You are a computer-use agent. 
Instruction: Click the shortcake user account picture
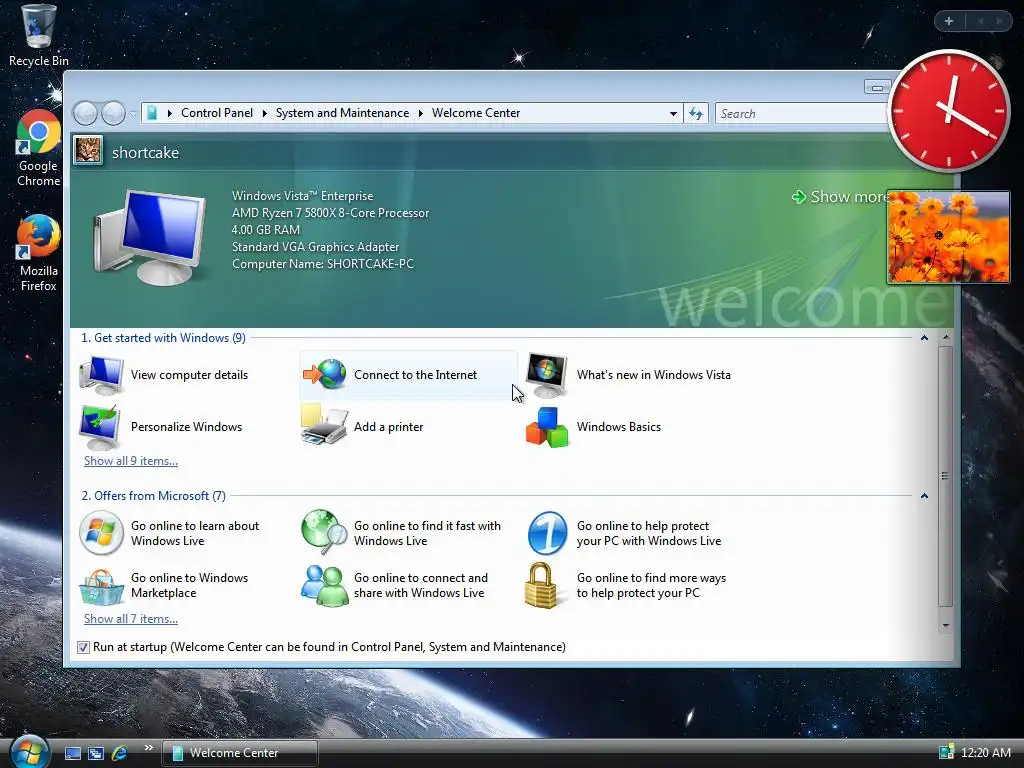pyautogui.click(x=88, y=151)
